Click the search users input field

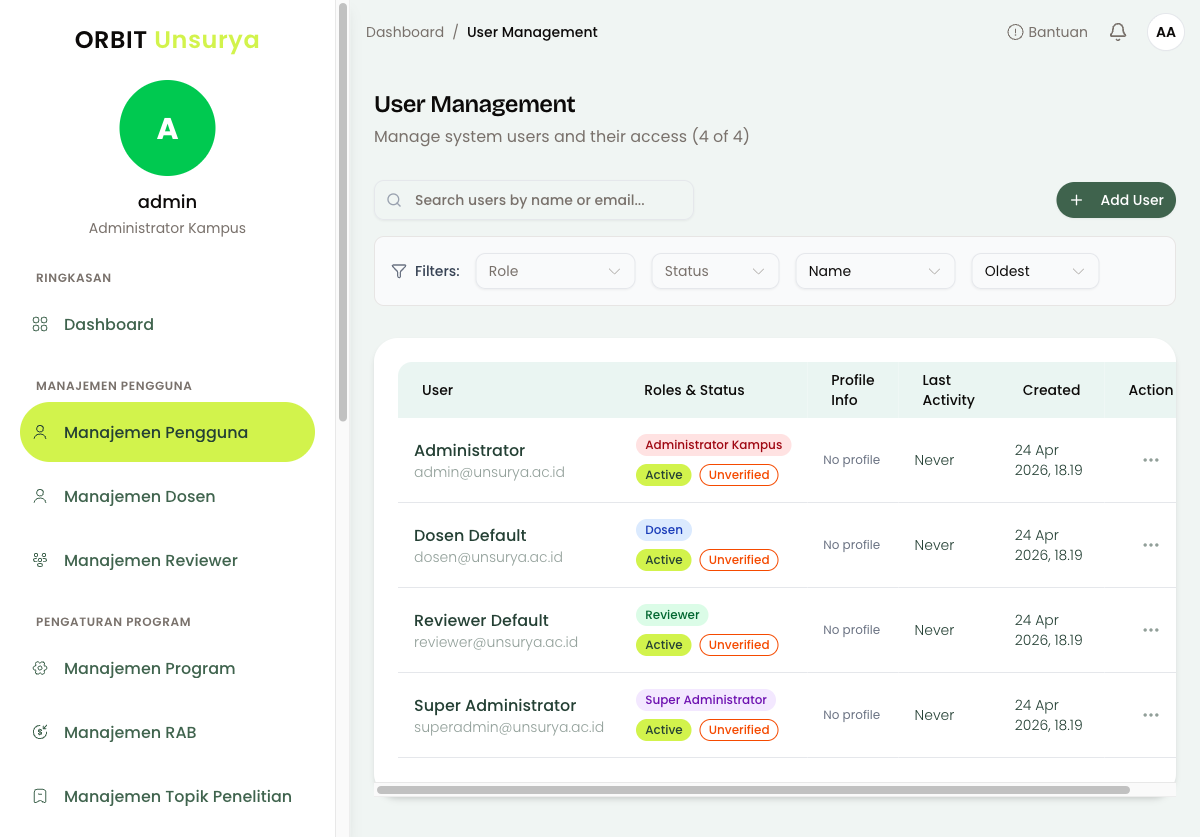click(x=534, y=200)
